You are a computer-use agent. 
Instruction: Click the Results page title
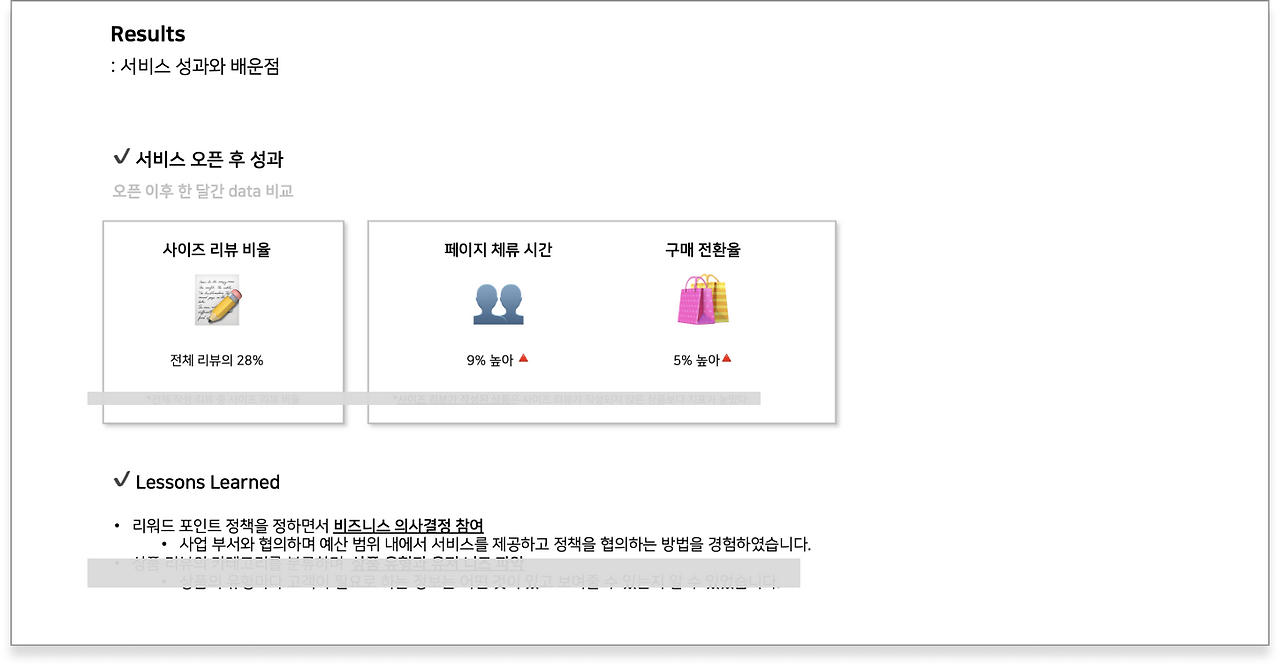148,33
